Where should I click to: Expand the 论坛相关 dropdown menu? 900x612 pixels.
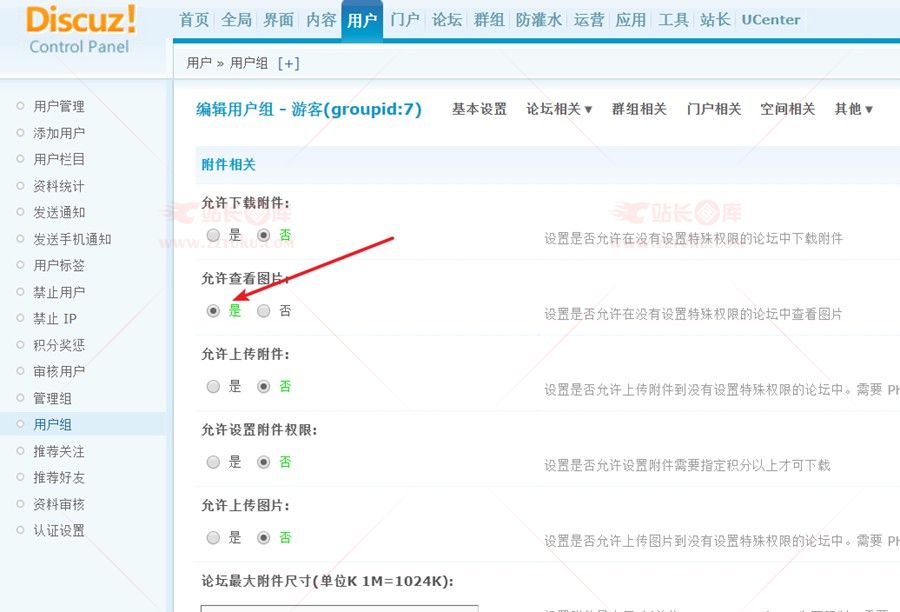point(559,109)
